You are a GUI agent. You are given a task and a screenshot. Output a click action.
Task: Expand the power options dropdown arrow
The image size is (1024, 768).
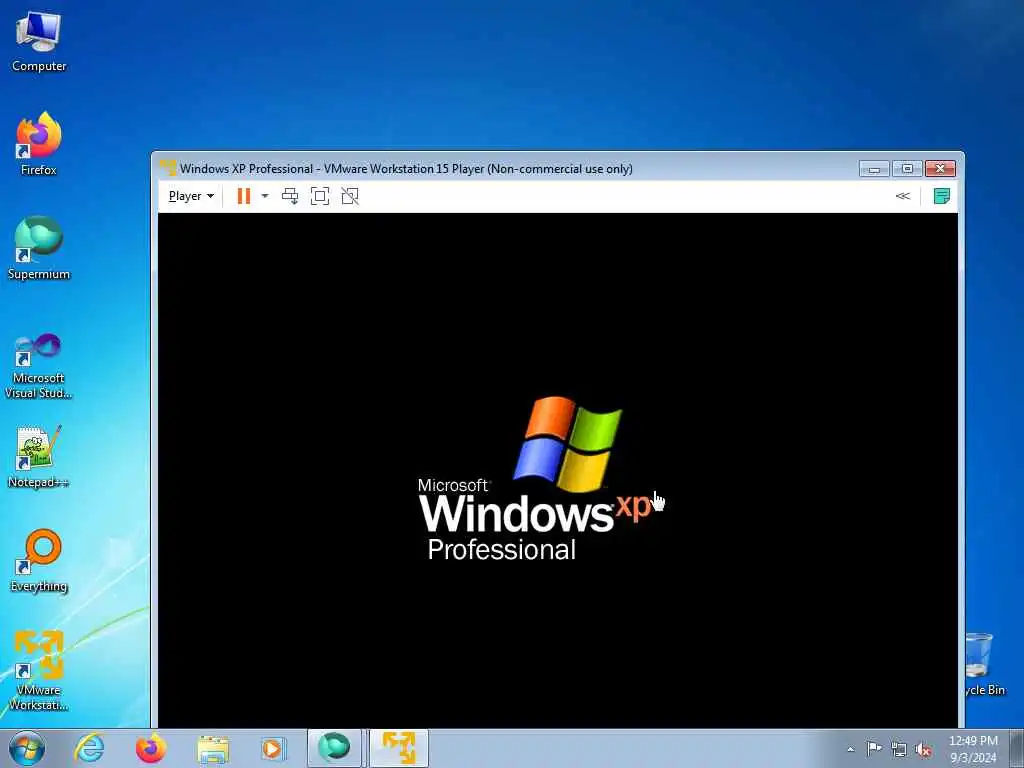[x=264, y=196]
